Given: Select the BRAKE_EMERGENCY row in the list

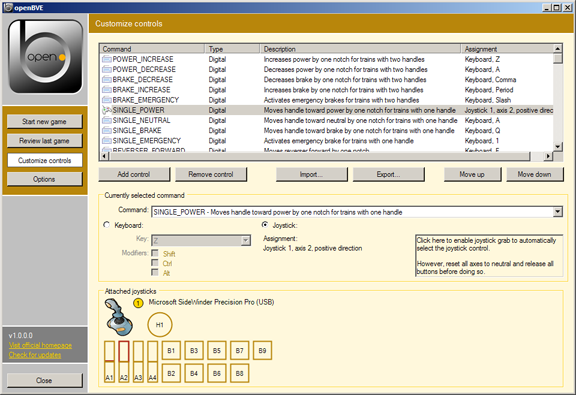Looking at the screenshot, I should (x=326, y=100).
